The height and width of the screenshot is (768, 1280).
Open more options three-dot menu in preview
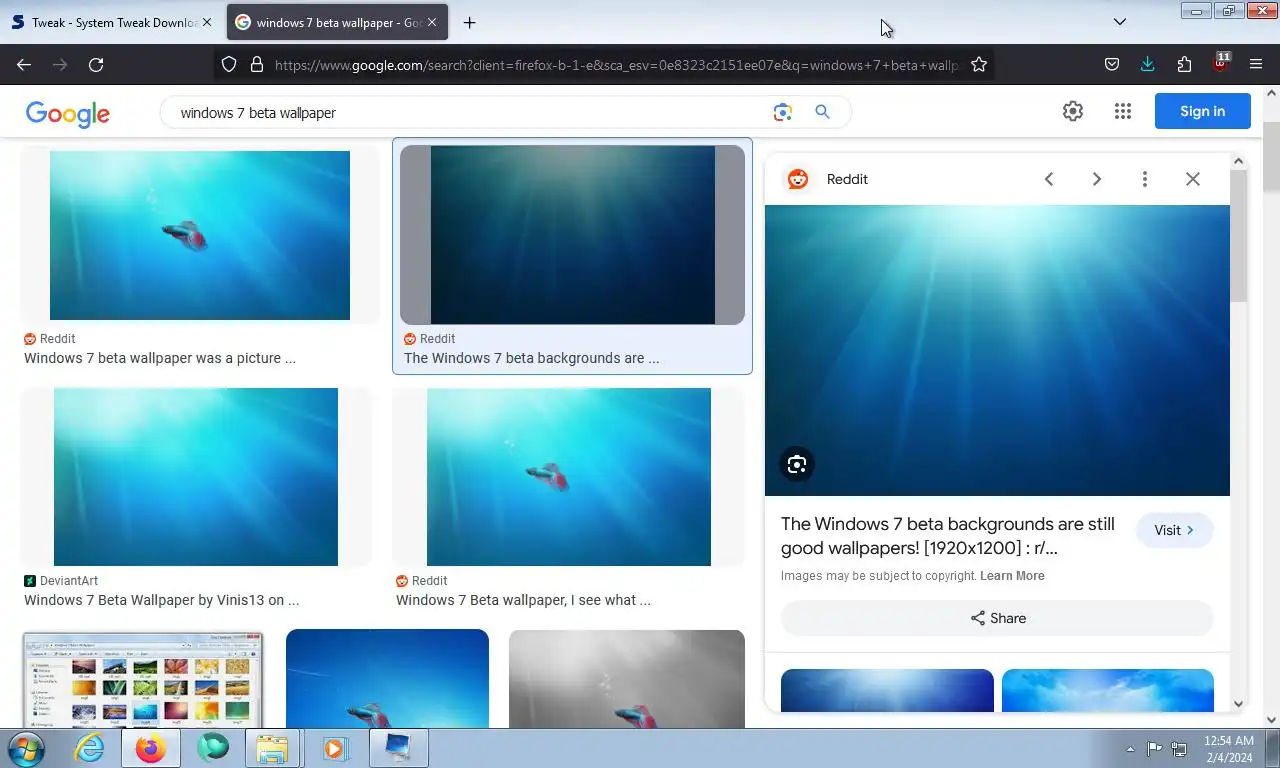(x=1145, y=179)
